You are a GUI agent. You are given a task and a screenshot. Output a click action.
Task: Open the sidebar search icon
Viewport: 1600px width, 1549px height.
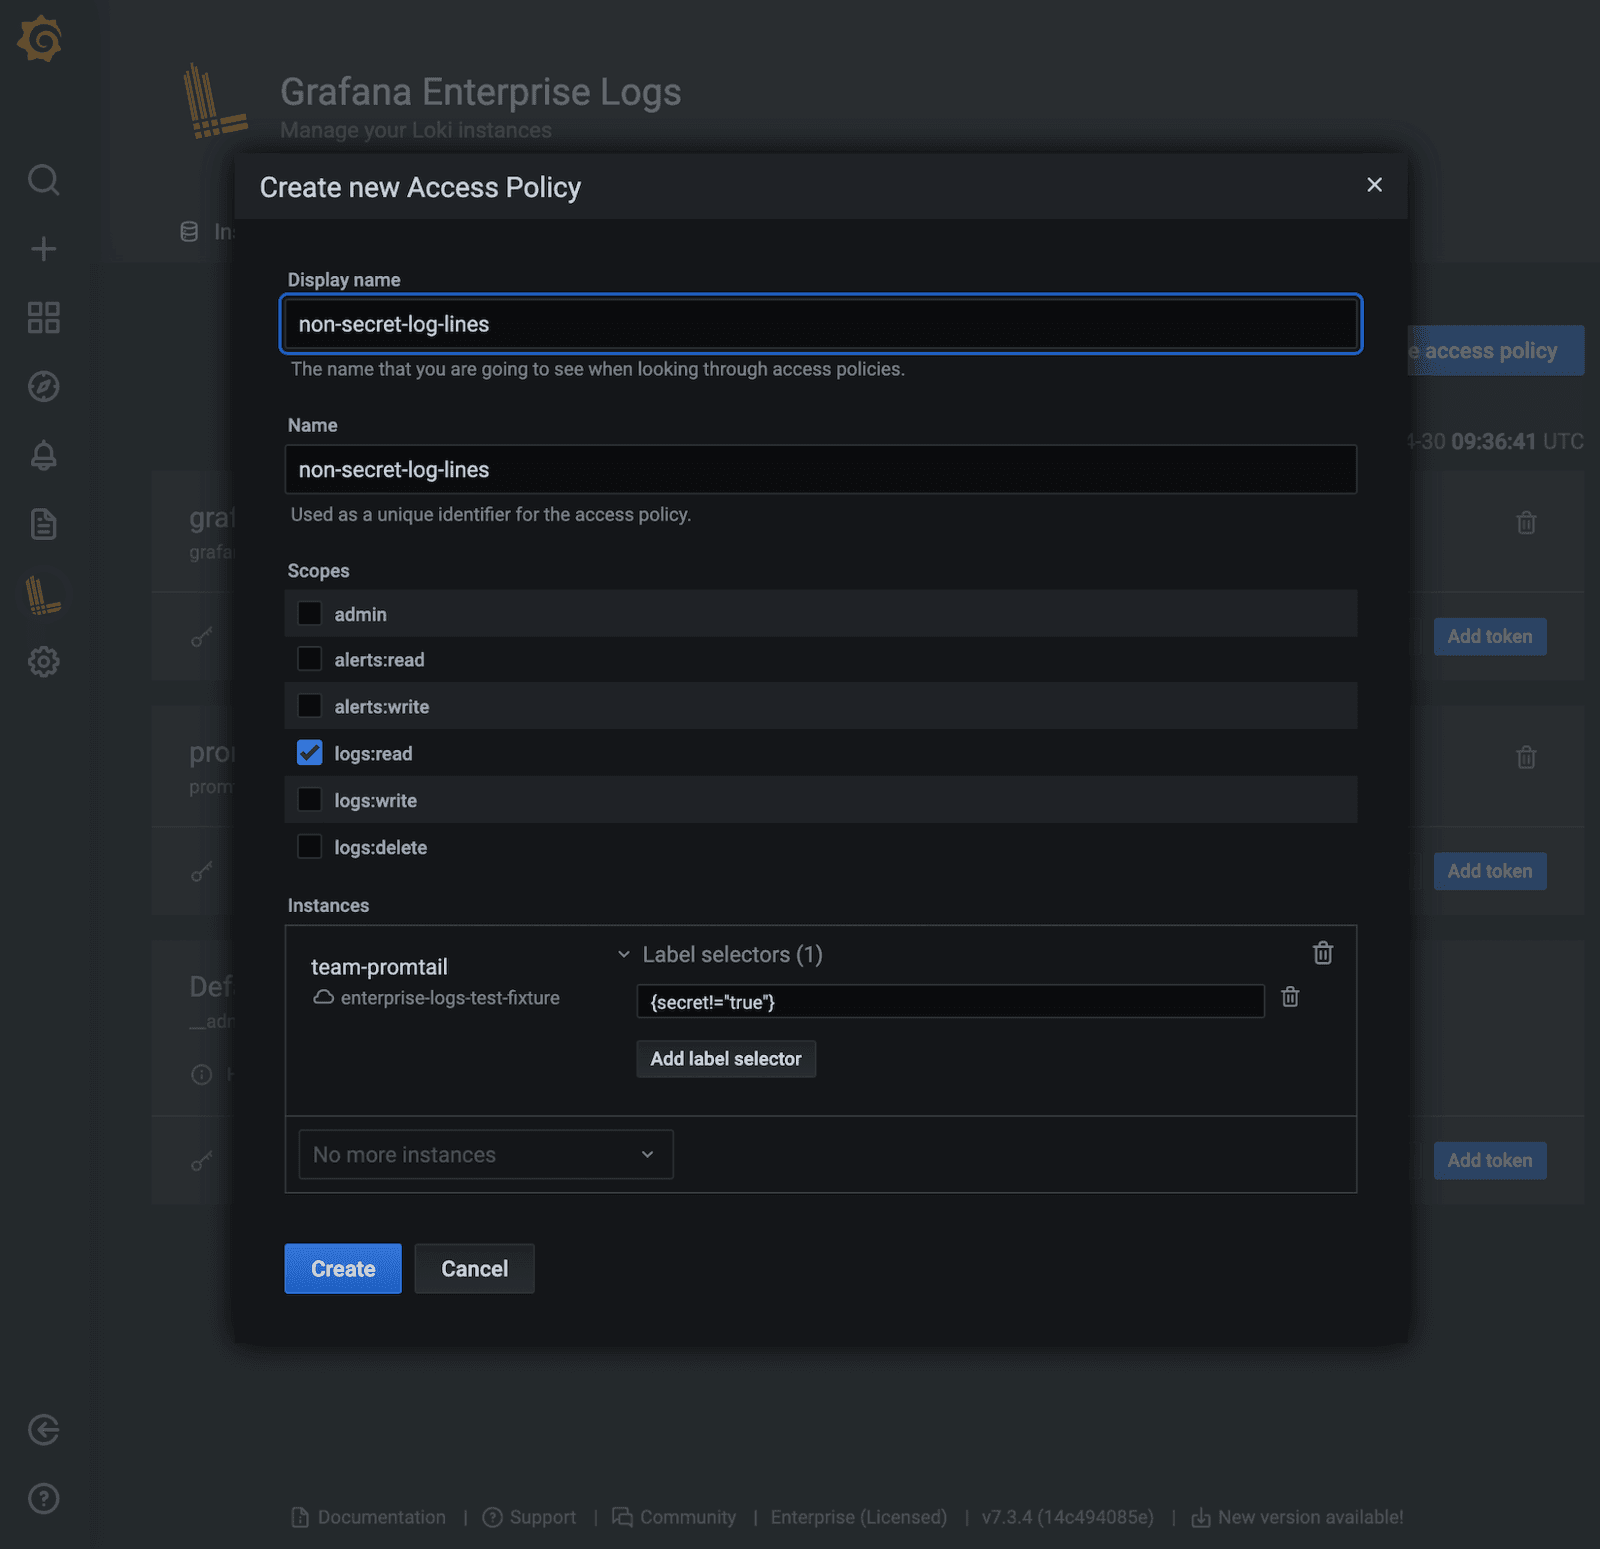click(43, 180)
